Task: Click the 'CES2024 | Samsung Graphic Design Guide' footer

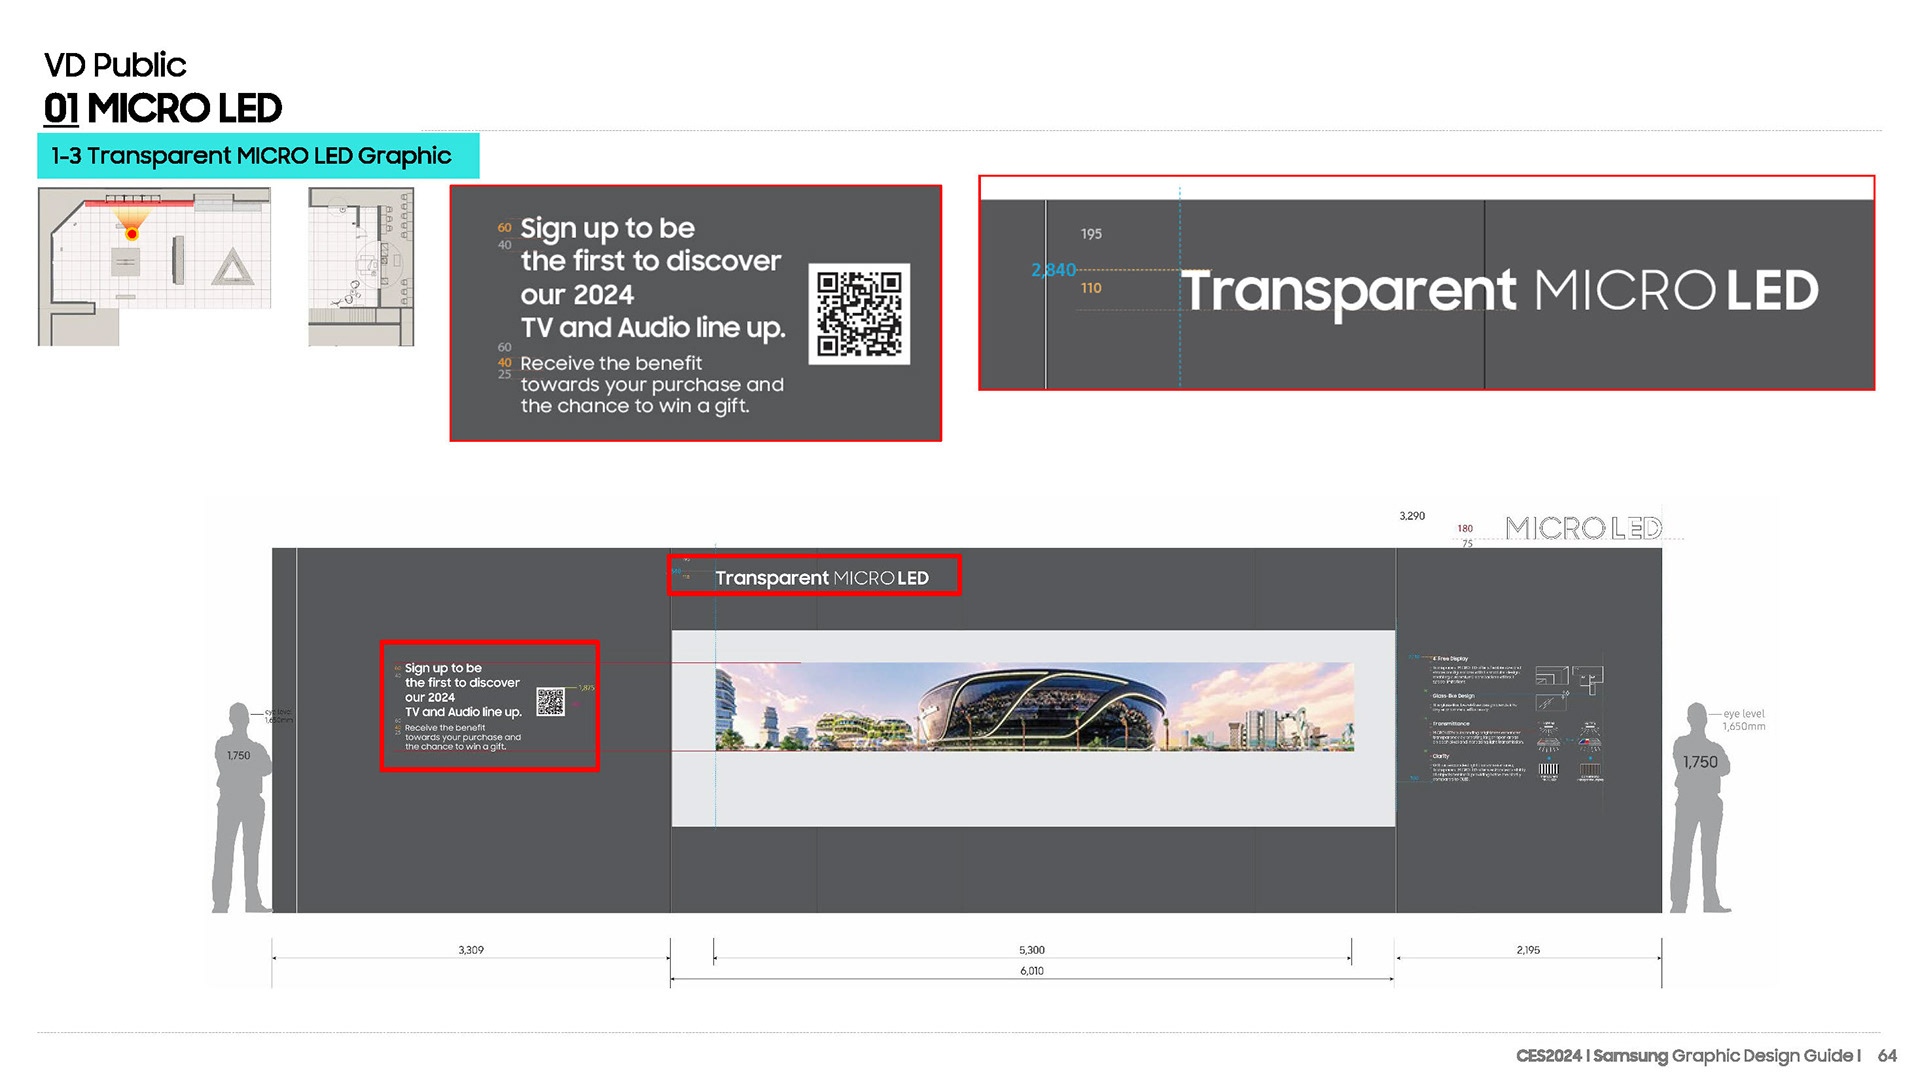Action: click(1688, 1056)
